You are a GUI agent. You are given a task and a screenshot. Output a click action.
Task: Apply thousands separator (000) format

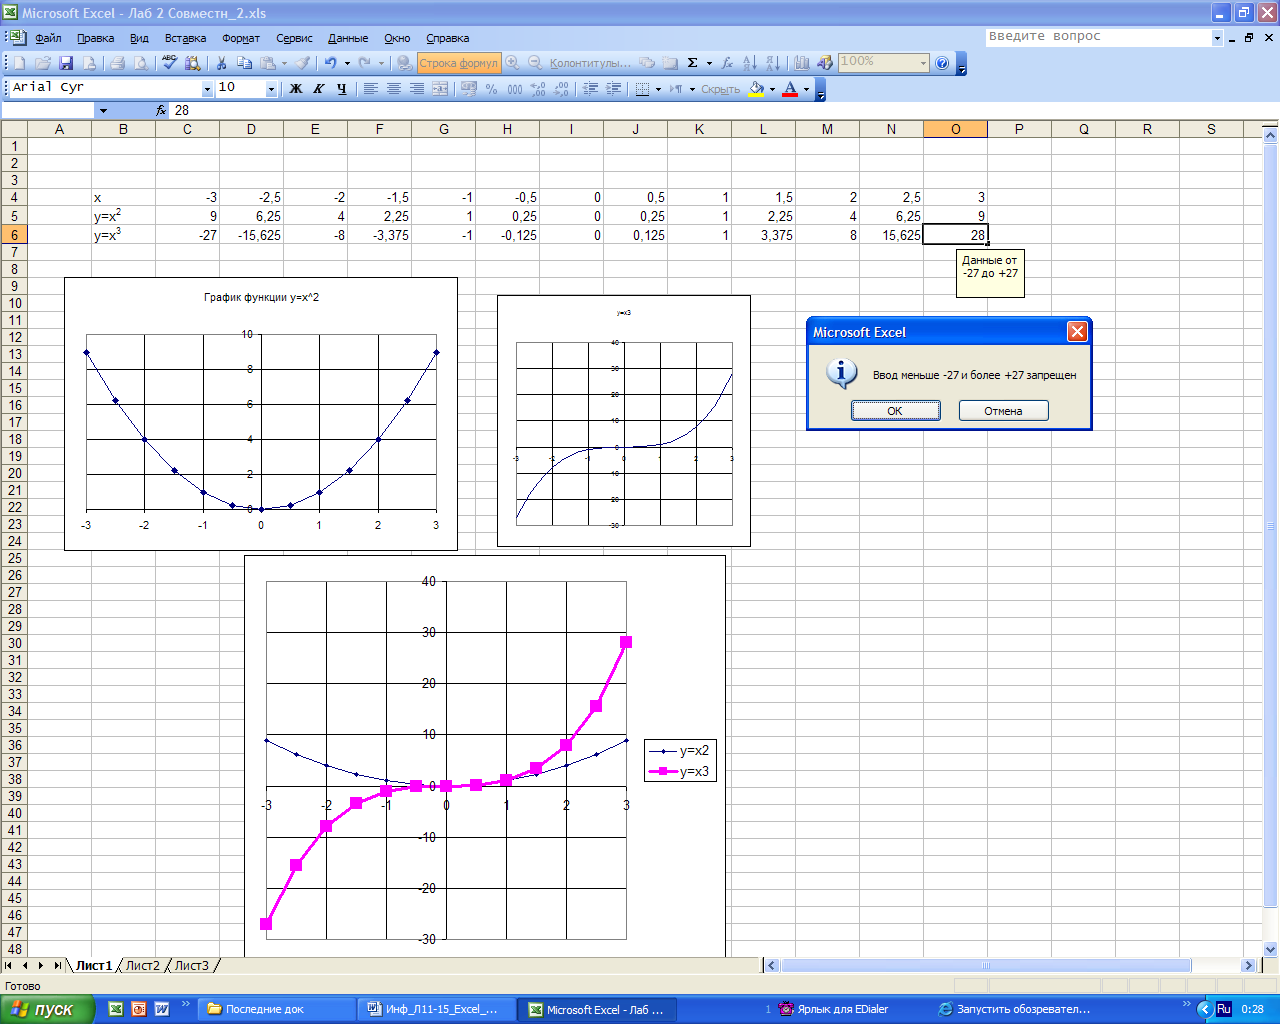pyautogui.click(x=515, y=89)
